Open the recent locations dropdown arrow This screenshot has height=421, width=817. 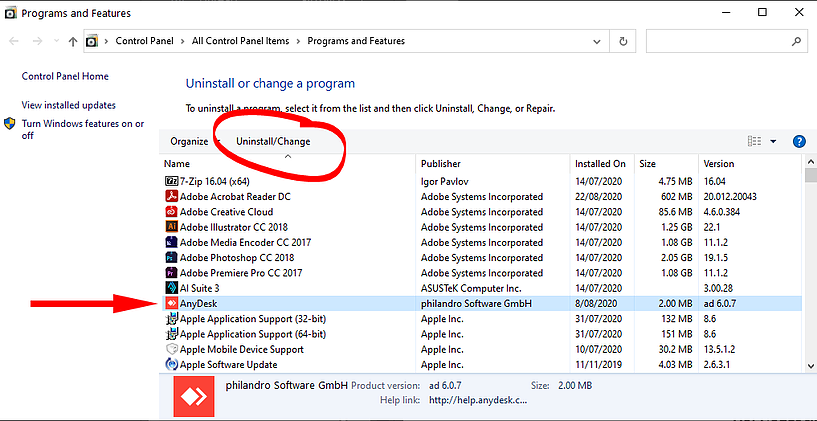tap(55, 41)
